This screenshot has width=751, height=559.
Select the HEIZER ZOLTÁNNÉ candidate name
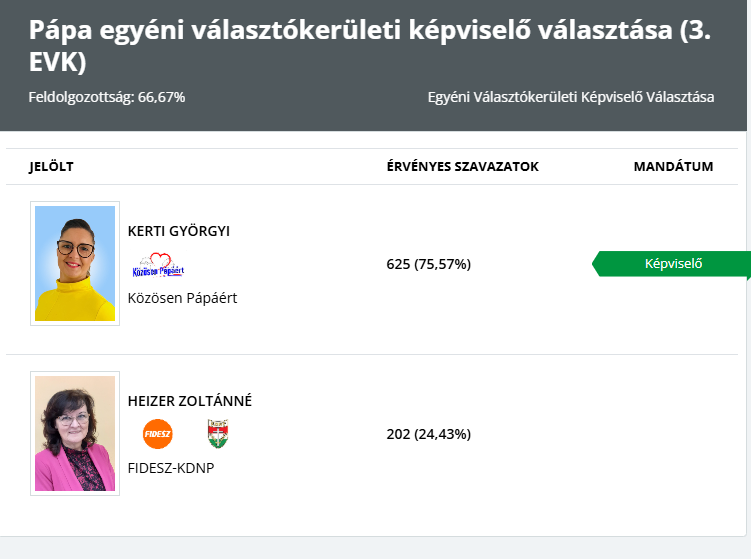(x=190, y=401)
